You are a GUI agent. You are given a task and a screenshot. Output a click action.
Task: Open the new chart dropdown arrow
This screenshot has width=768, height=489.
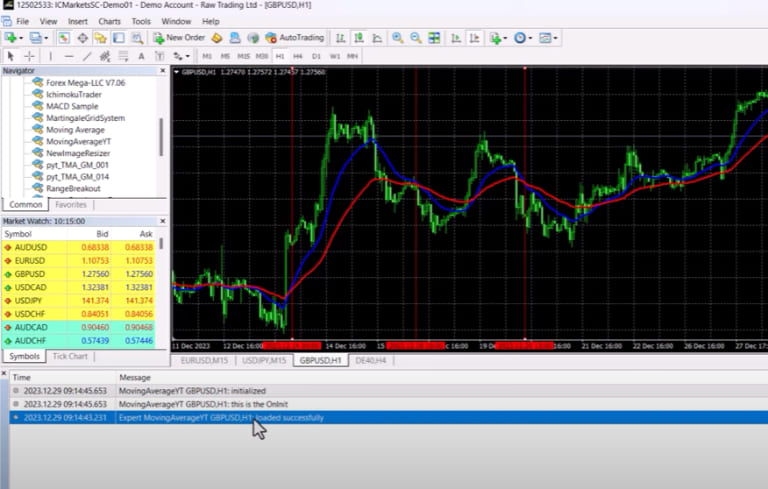click(x=21, y=37)
